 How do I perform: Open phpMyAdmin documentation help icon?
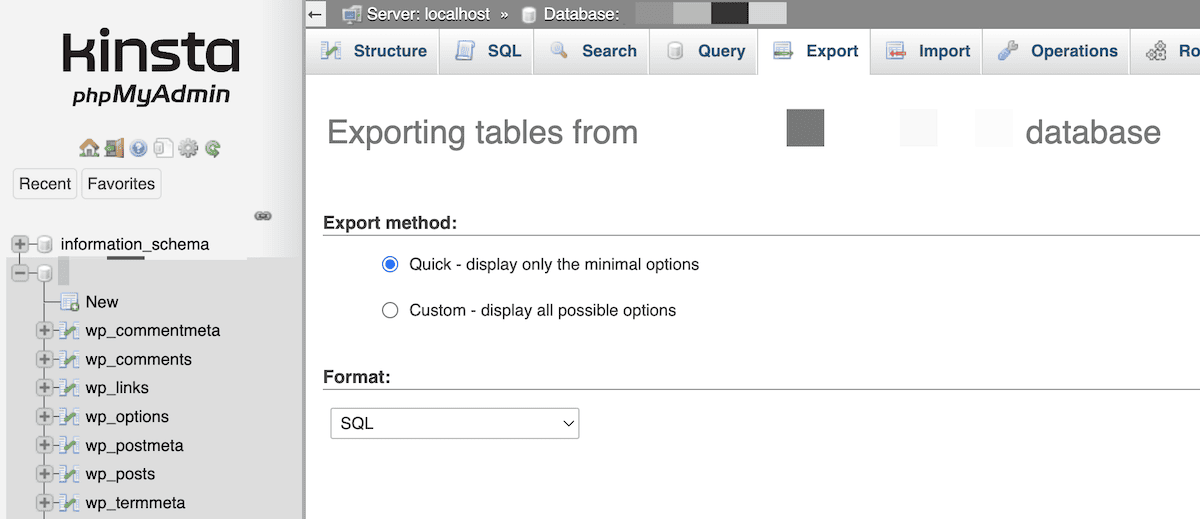click(x=139, y=149)
